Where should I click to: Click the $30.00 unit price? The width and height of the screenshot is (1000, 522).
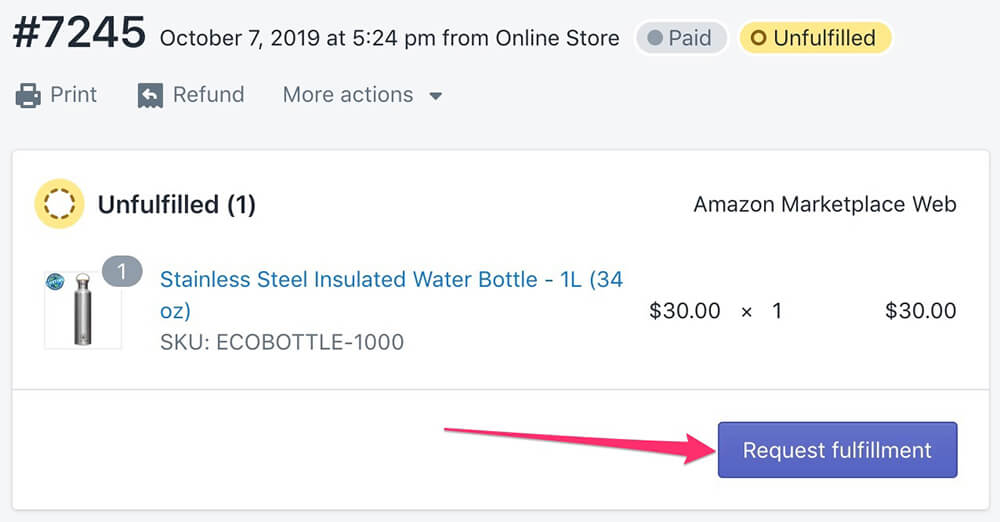click(684, 311)
